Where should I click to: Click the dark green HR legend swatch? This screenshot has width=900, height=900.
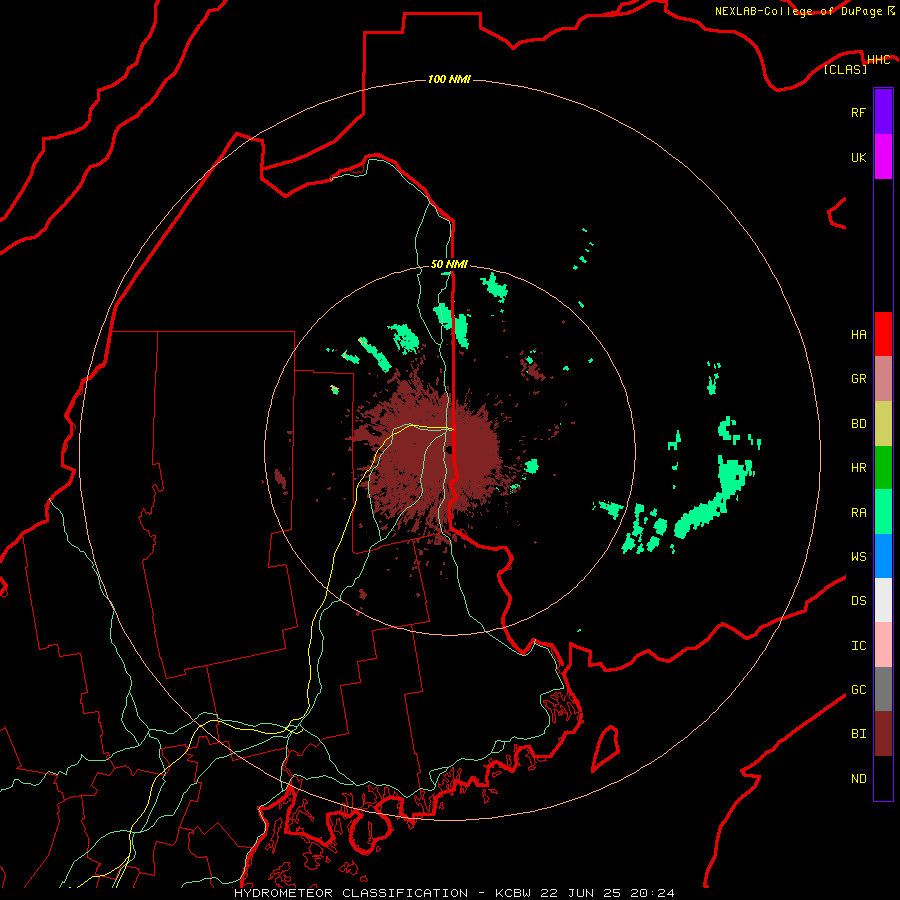(883, 467)
